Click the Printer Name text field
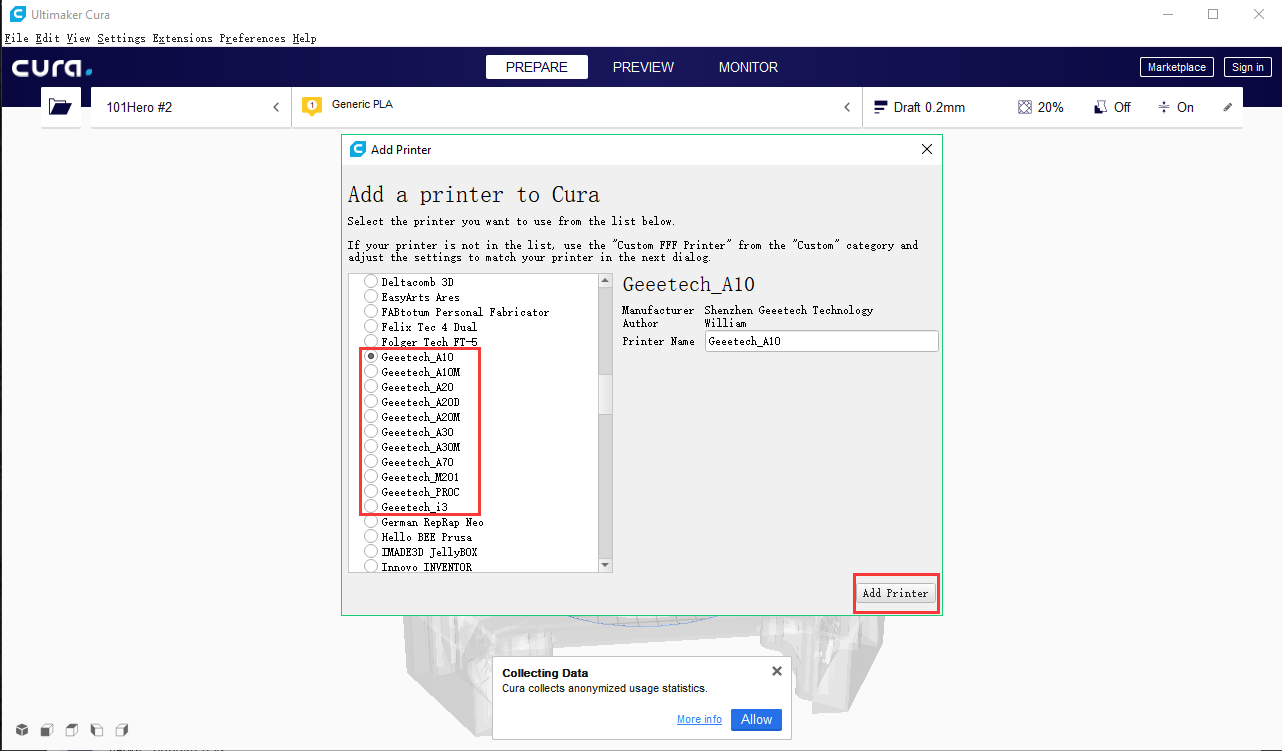The width and height of the screenshot is (1282, 751). [x=821, y=341]
